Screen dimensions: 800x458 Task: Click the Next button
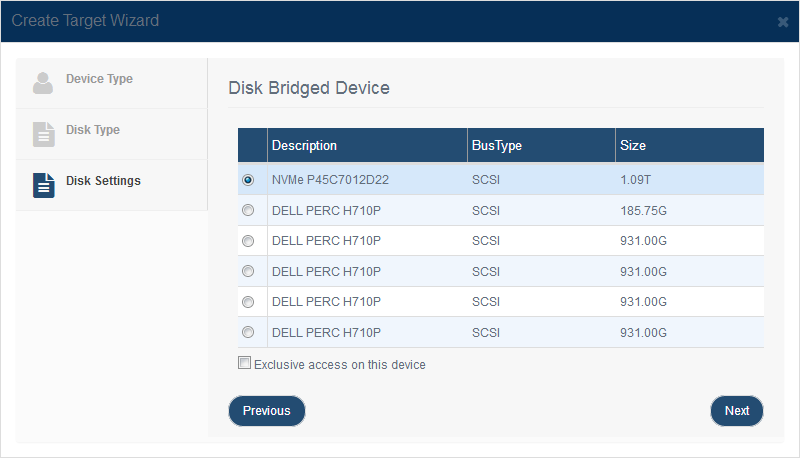[737, 411]
